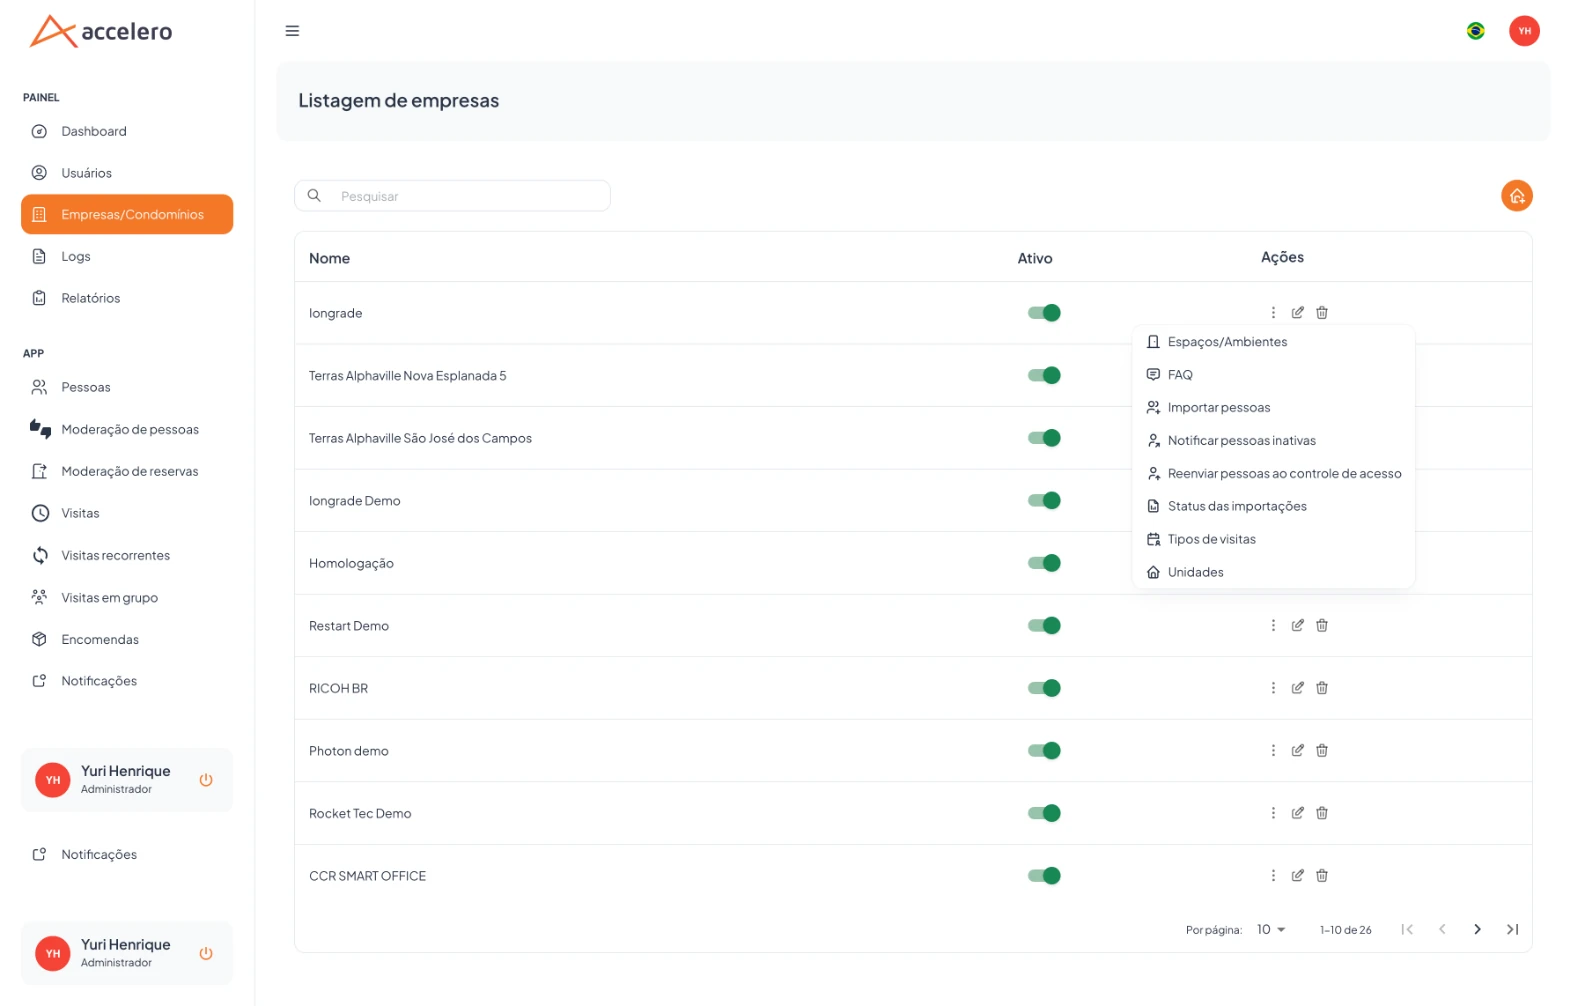Toggle active switch for RICOH BR
1585x1006 pixels.
(x=1044, y=688)
